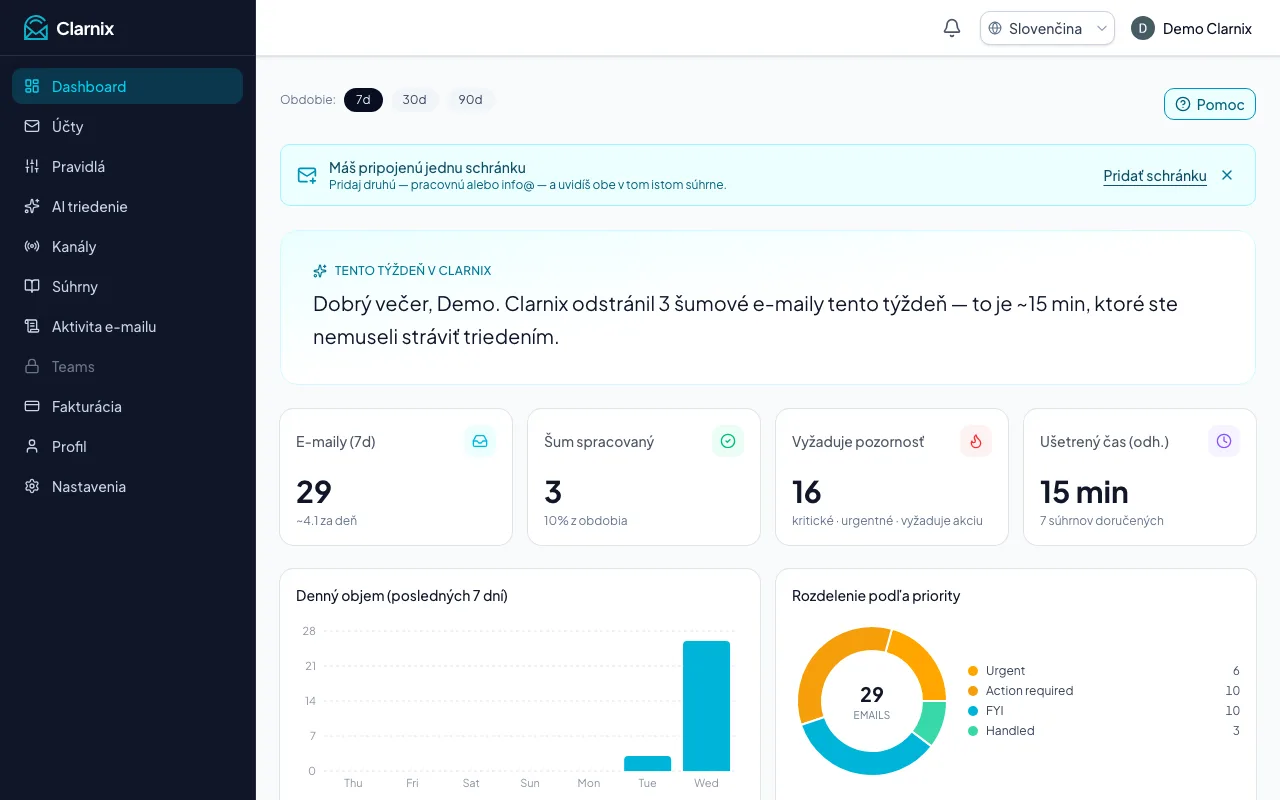Click the Tue bar in daily volume chart

pyautogui.click(x=647, y=763)
